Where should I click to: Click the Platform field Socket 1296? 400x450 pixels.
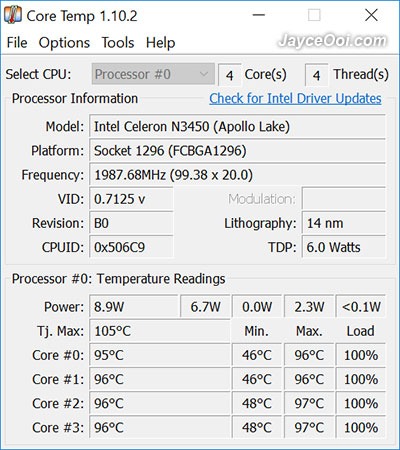(237, 151)
